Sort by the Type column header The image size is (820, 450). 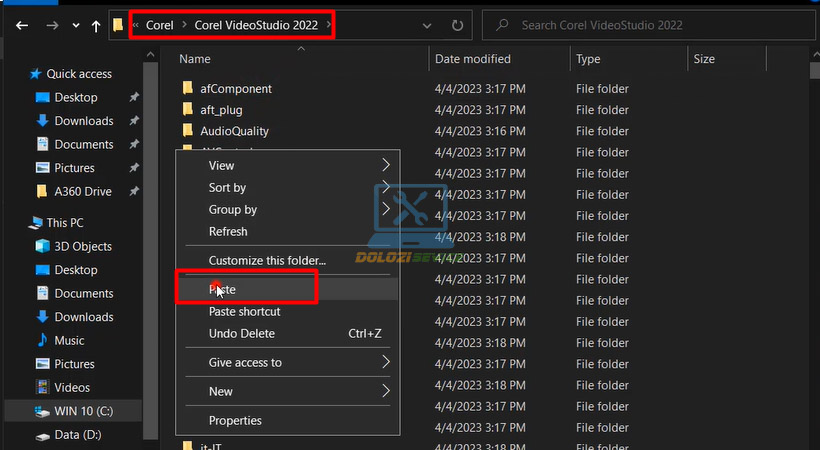click(x=588, y=59)
